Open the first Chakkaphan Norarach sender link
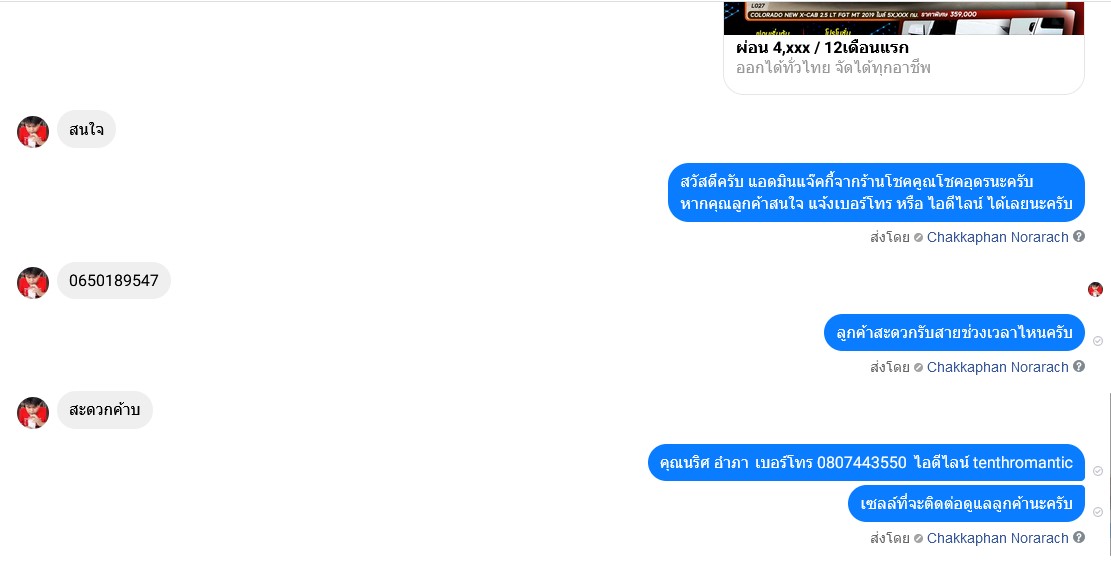 point(997,237)
